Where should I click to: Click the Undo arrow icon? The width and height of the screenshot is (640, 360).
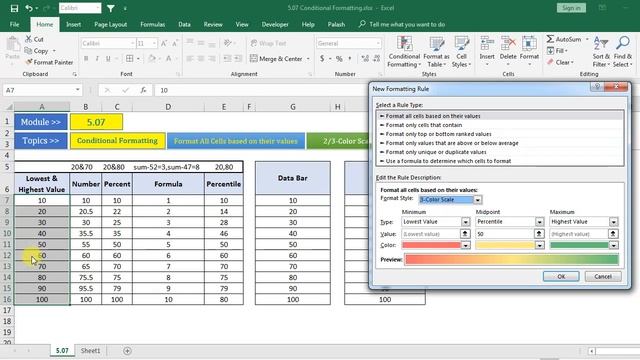29,8
